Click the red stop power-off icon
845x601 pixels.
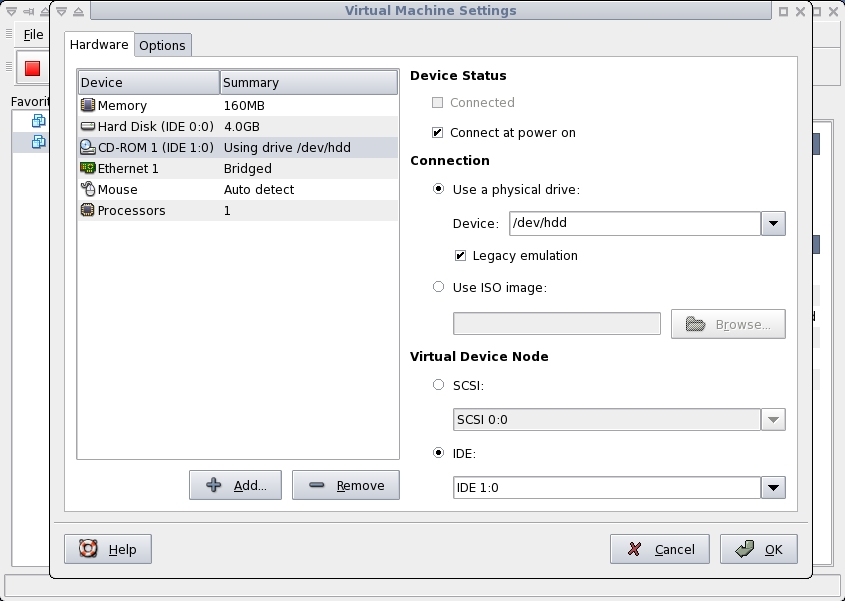[32, 68]
